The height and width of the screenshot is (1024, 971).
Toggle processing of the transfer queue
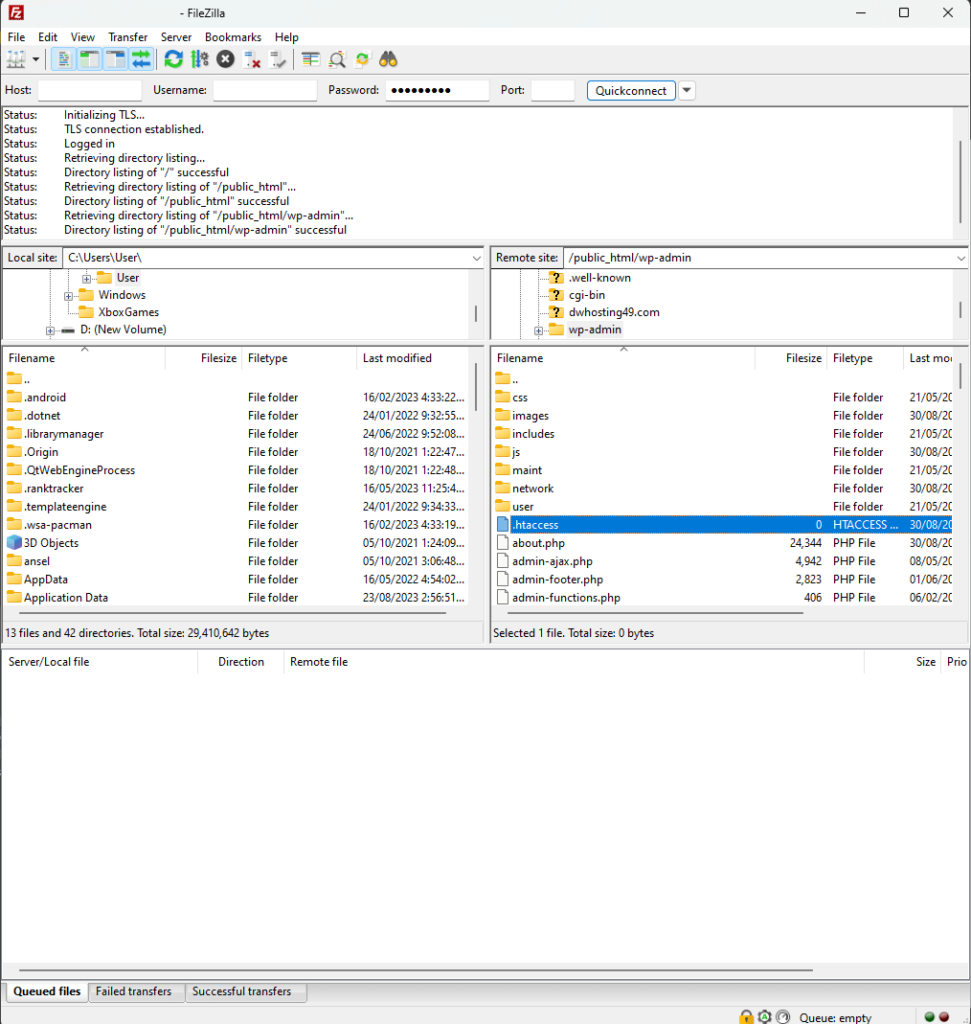(x=200, y=59)
